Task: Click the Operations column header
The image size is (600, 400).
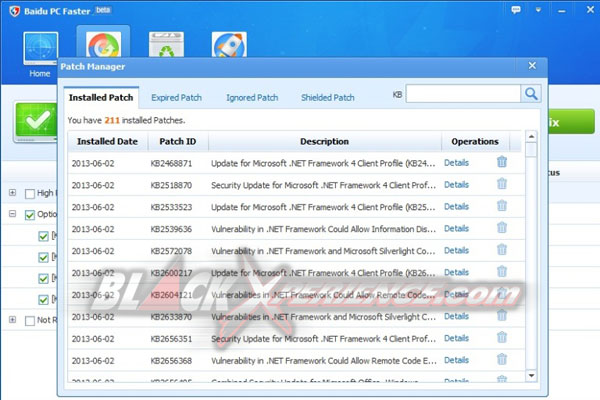Action: point(475,142)
